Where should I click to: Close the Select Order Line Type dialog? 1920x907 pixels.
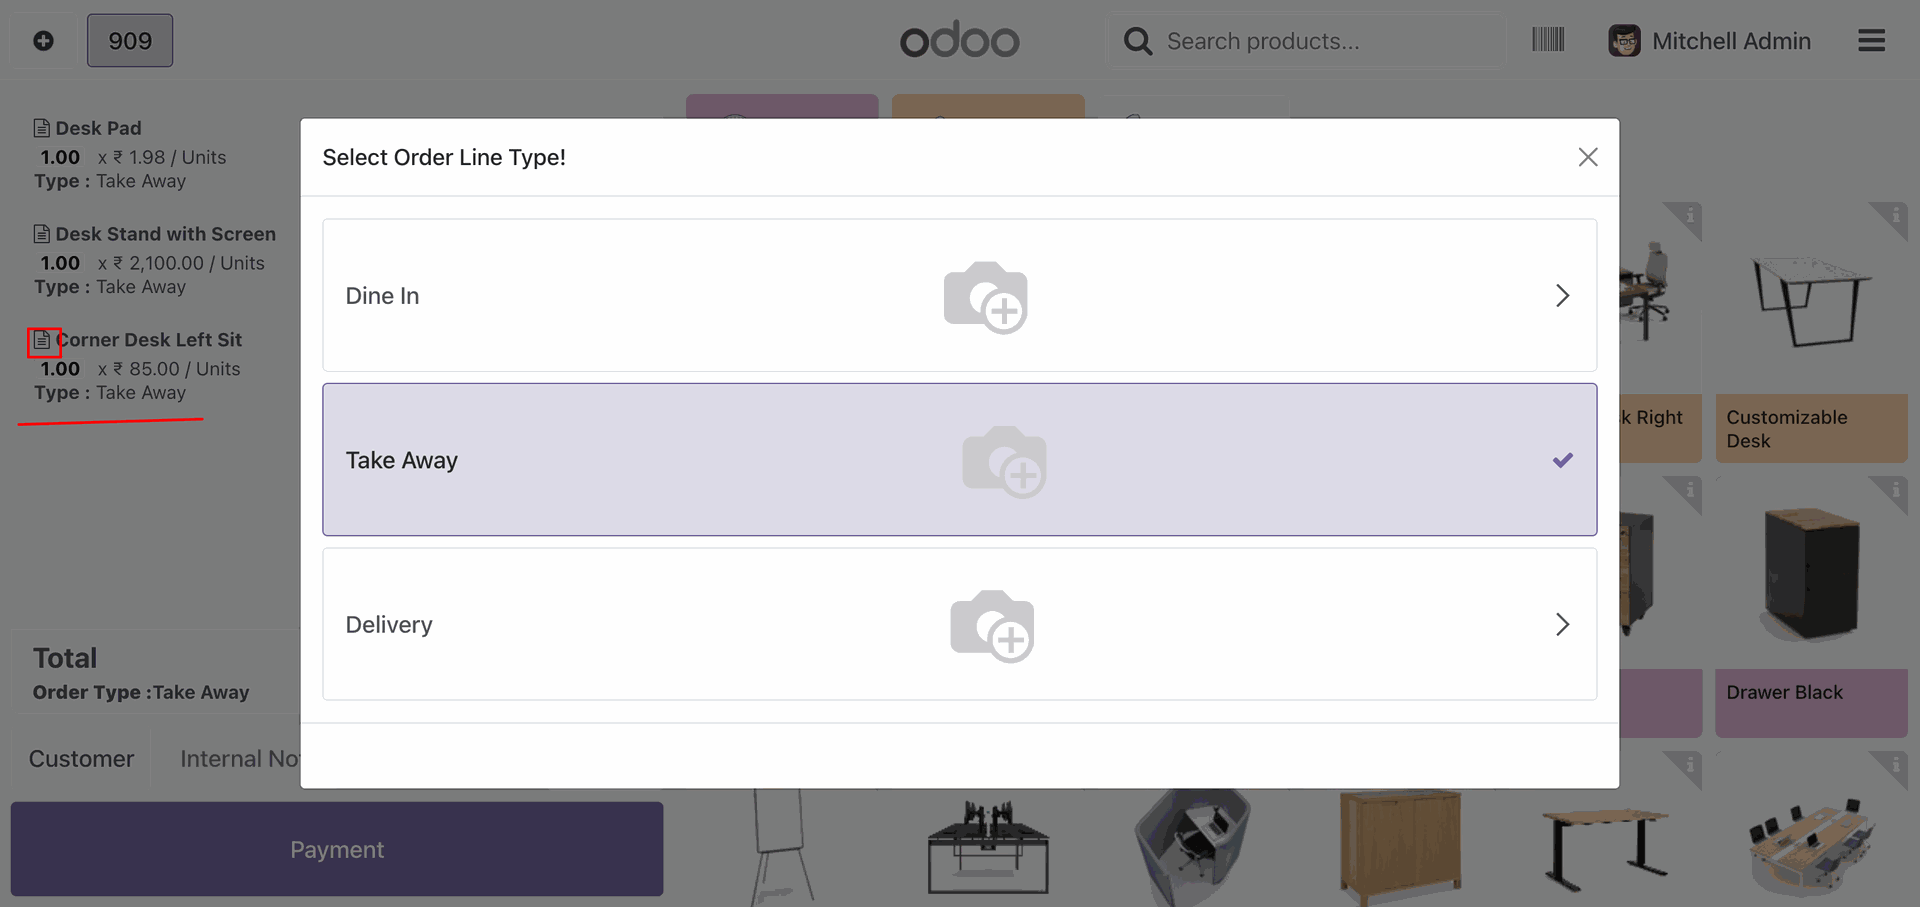pyautogui.click(x=1587, y=157)
